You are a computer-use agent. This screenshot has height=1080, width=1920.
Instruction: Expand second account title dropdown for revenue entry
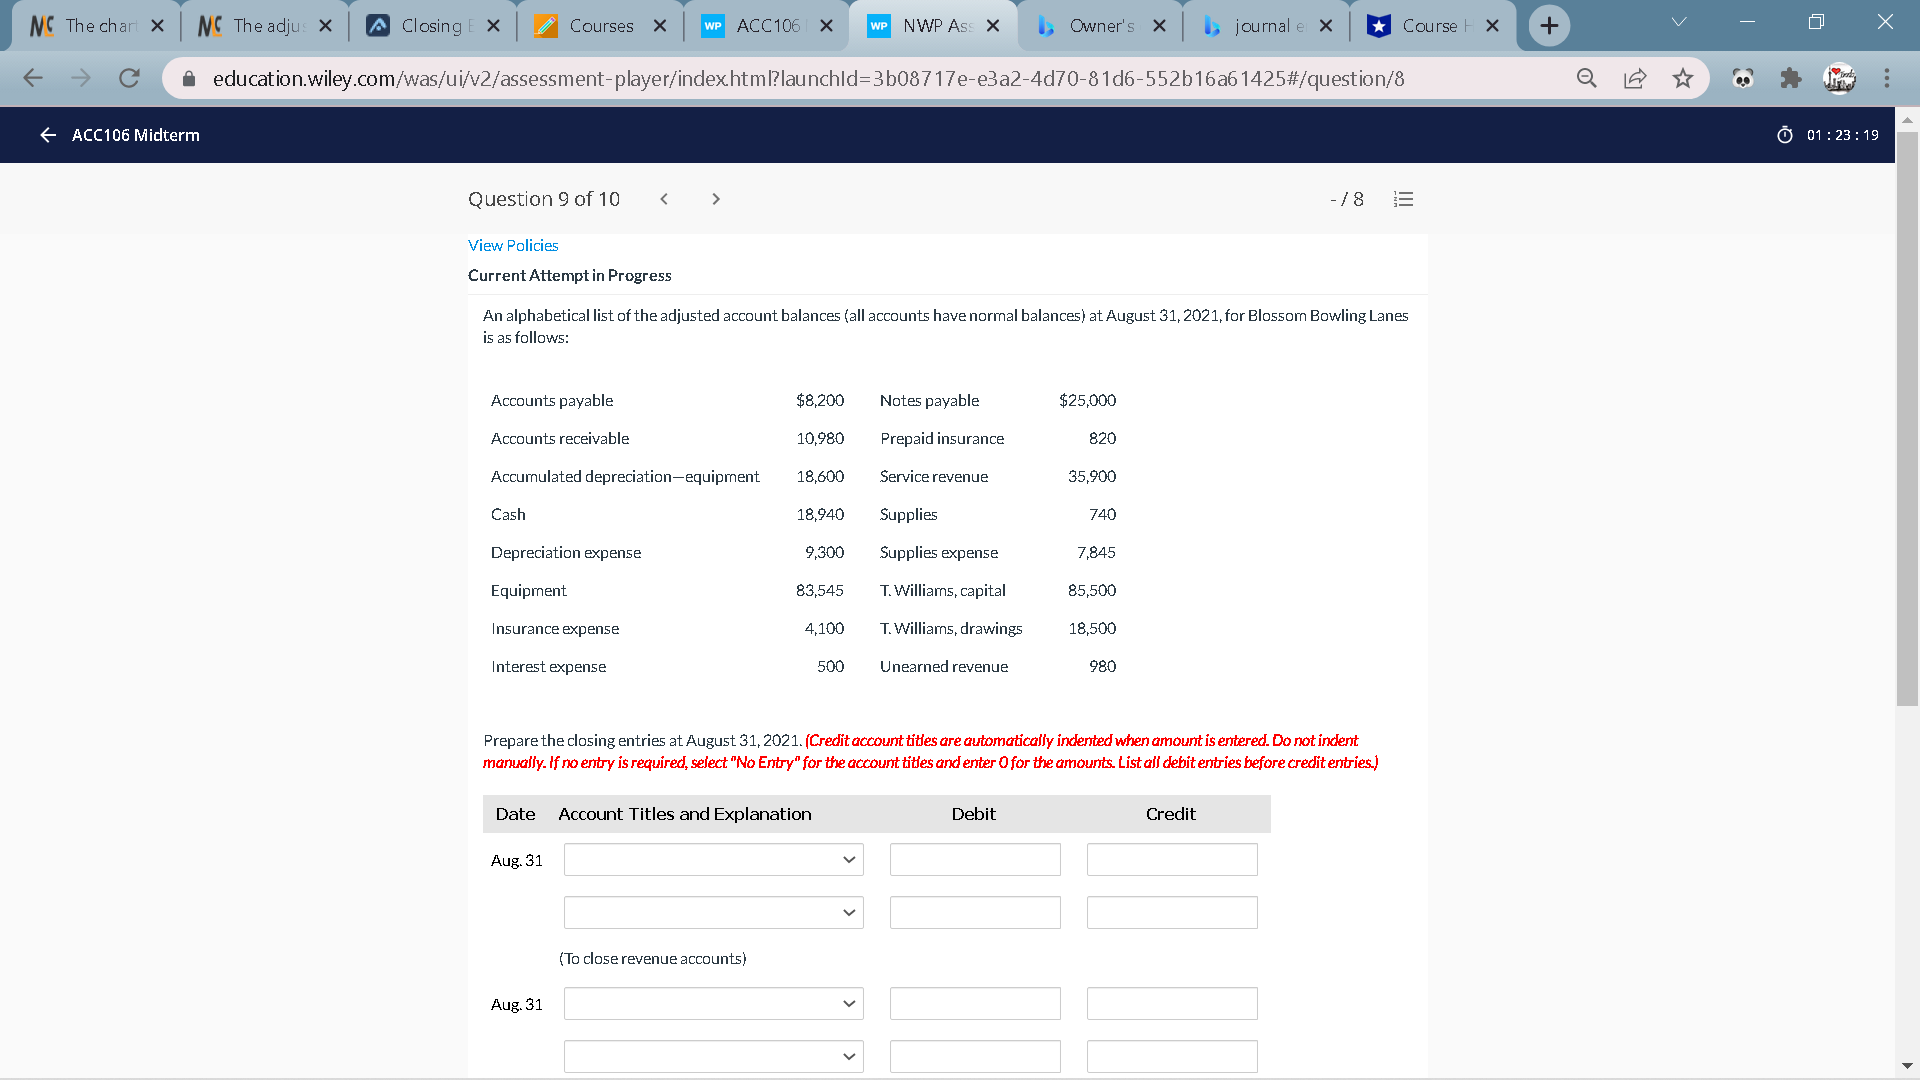(713, 913)
